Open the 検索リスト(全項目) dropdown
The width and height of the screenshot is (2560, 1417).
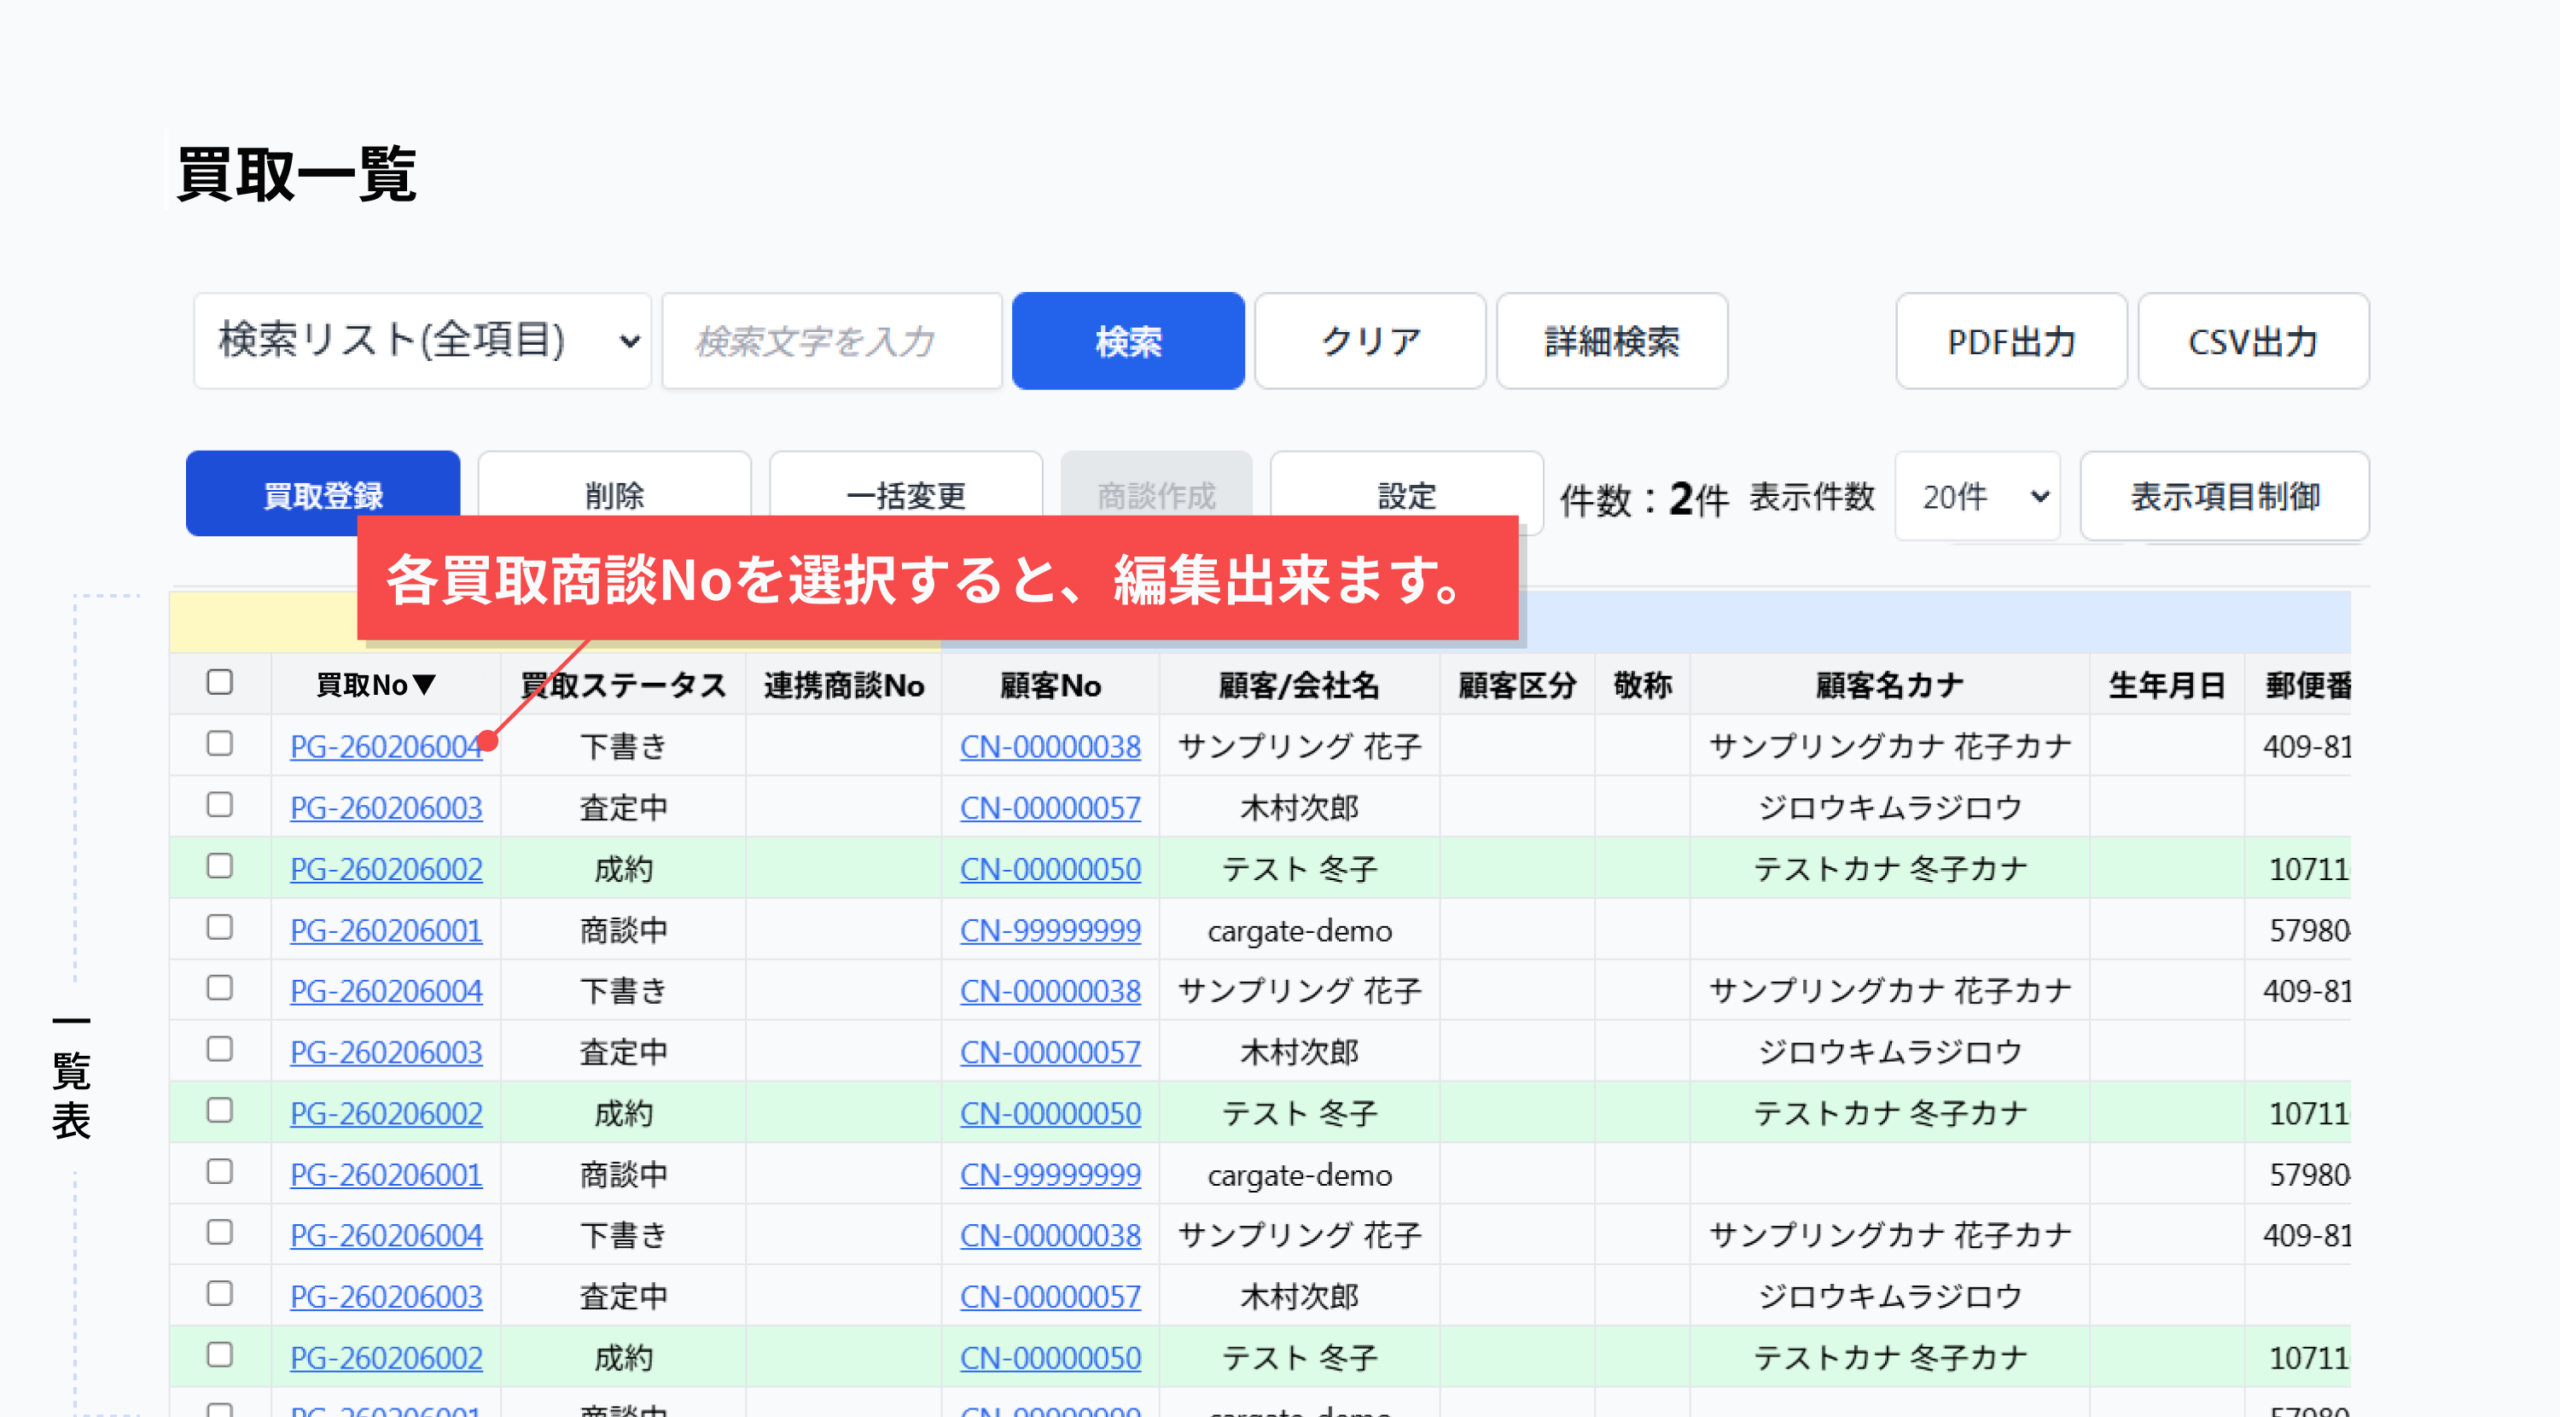click(422, 341)
